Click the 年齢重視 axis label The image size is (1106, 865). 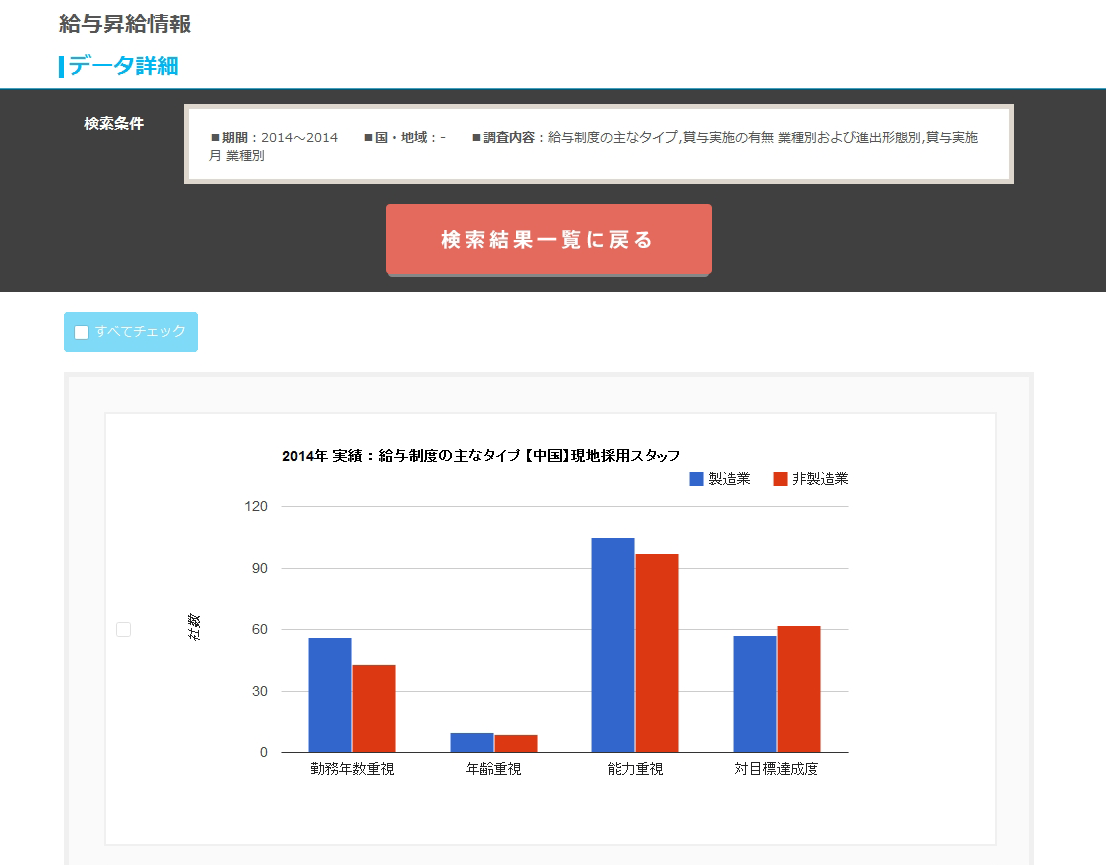pyautogui.click(x=494, y=769)
